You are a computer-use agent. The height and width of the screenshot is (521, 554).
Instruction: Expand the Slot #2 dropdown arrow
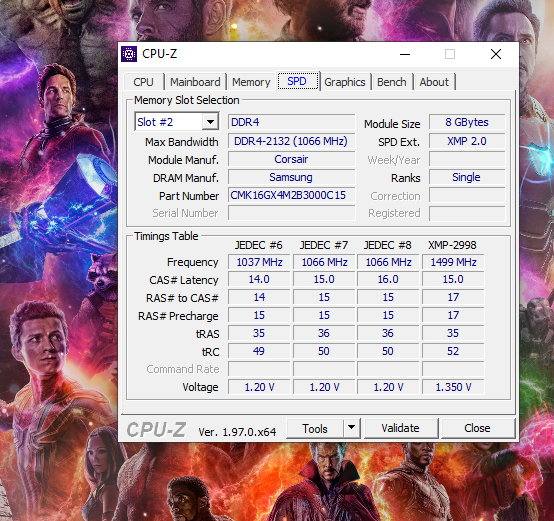(211, 122)
